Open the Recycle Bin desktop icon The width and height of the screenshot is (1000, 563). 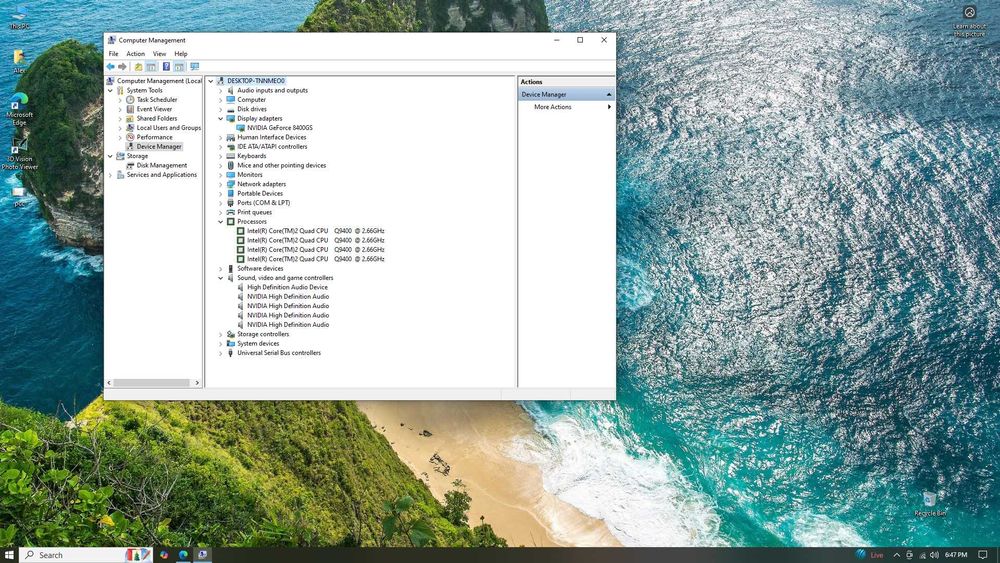coord(930,504)
